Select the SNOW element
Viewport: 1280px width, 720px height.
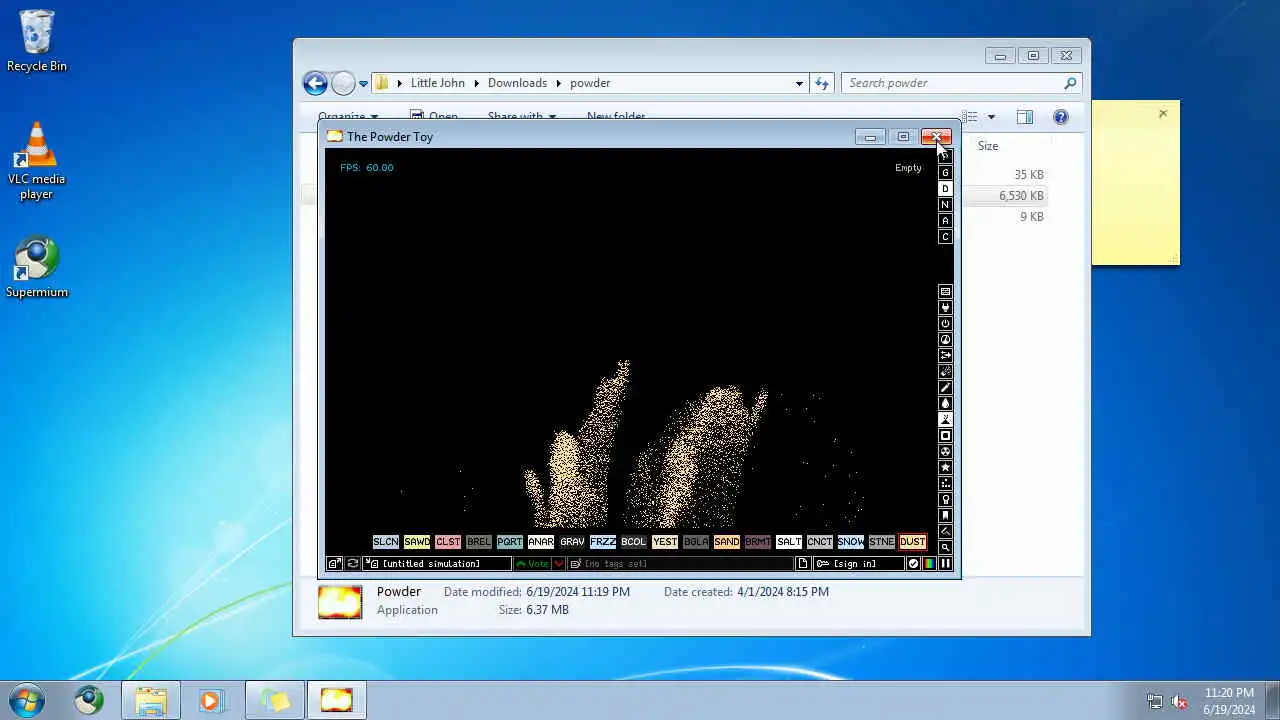(851, 542)
